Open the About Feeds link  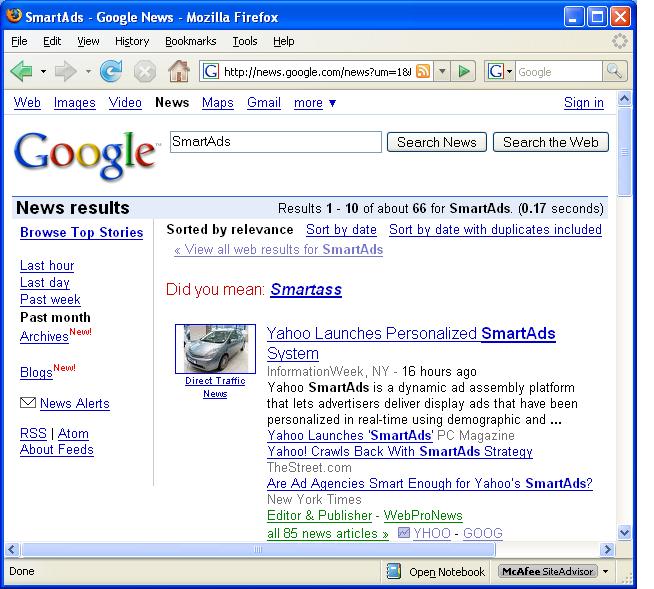57,450
